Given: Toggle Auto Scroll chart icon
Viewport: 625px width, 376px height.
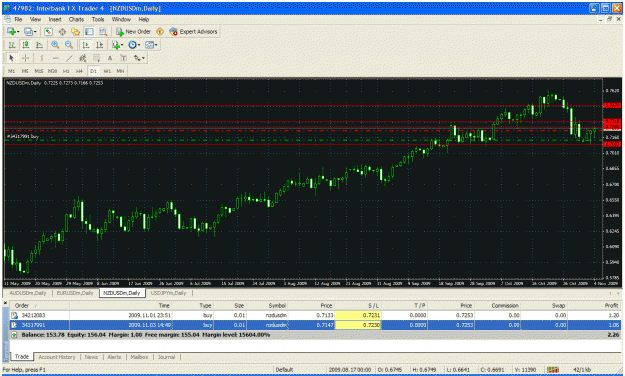Looking at the screenshot, I should (85, 45).
